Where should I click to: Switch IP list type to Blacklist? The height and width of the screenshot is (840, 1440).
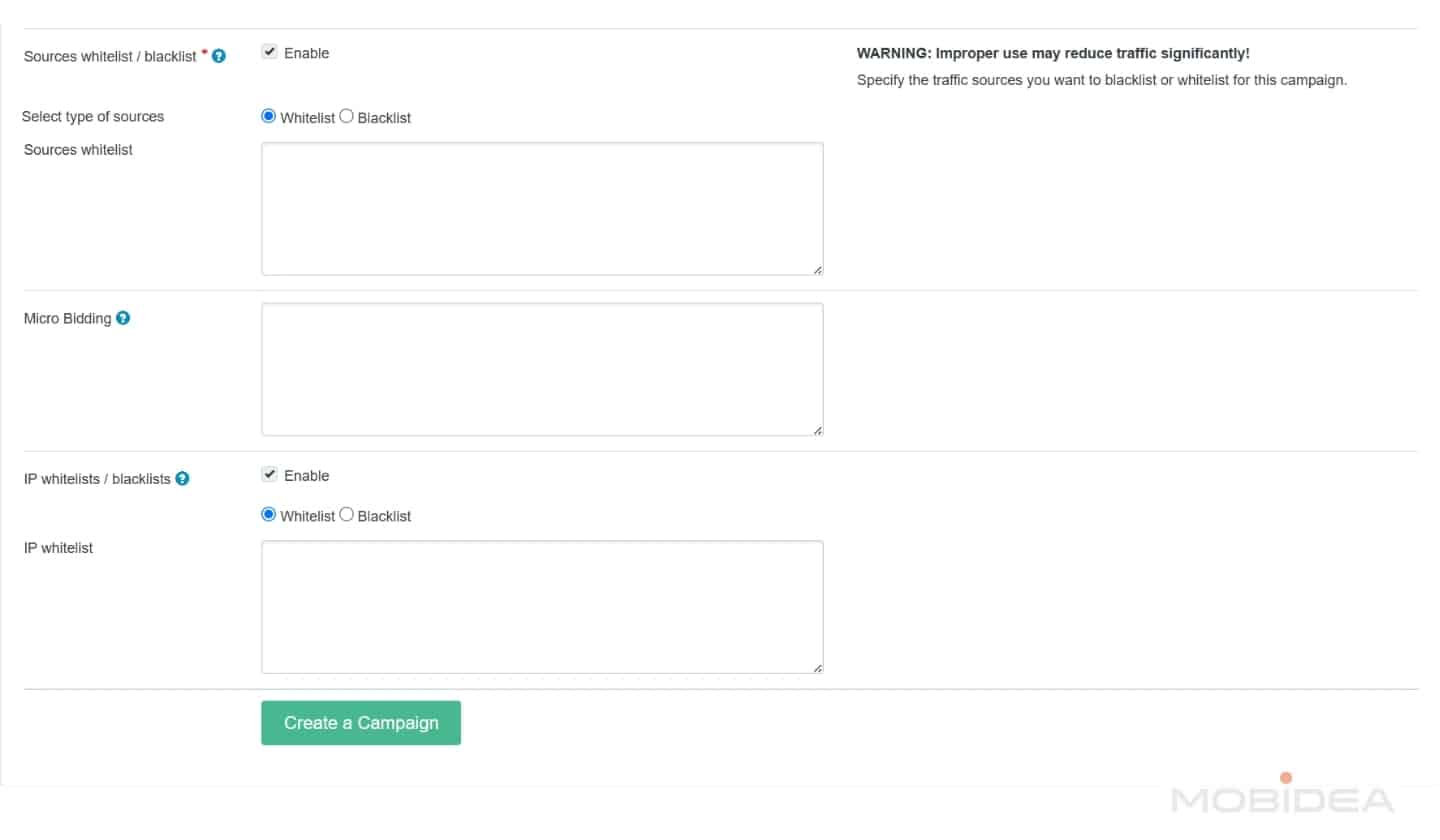tap(346, 515)
